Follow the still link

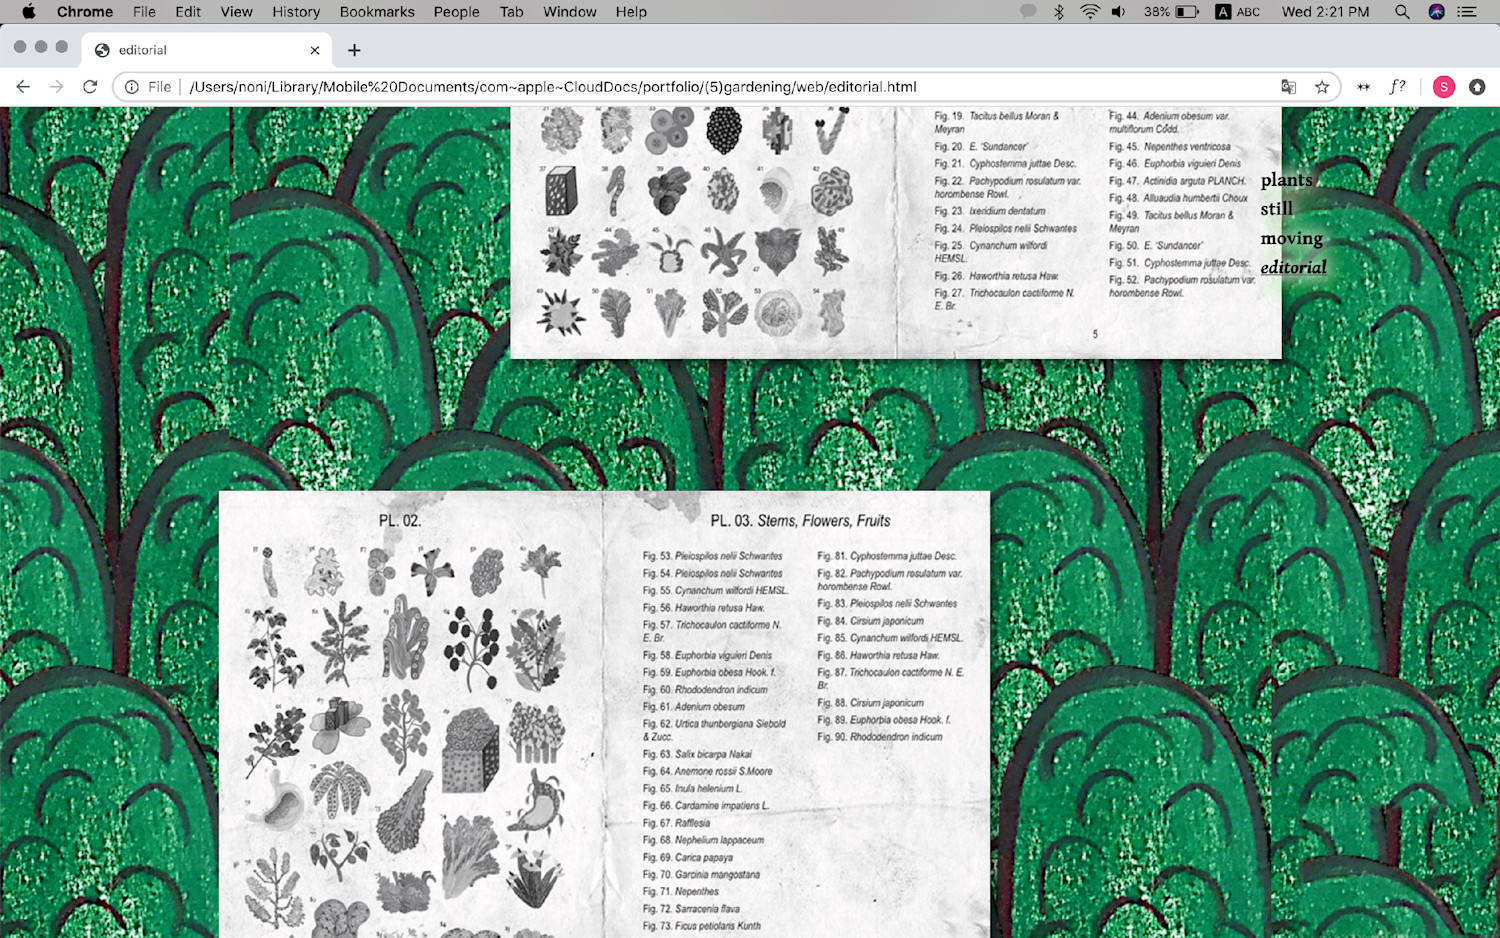tap(1276, 209)
